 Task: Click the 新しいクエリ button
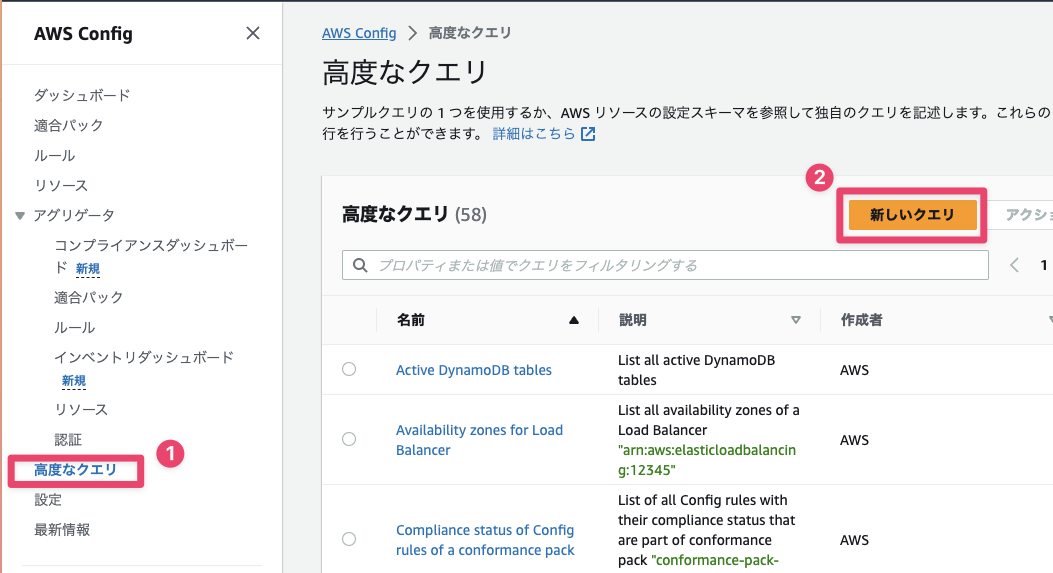[x=911, y=215]
